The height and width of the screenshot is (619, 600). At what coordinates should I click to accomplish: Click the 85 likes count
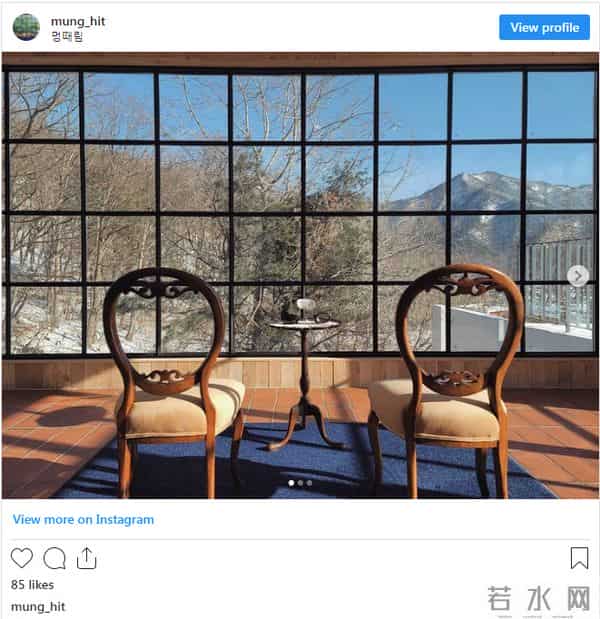tap(32, 585)
